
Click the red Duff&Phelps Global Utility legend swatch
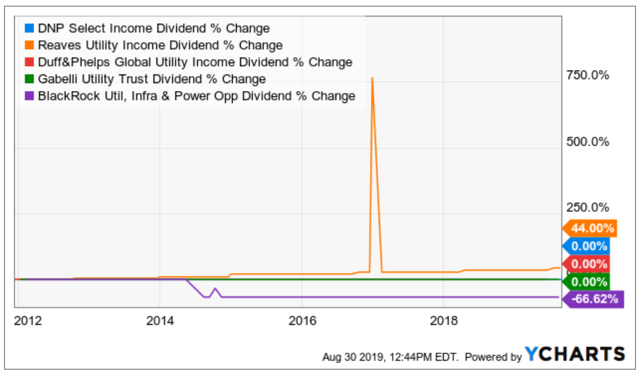tap(29, 62)
